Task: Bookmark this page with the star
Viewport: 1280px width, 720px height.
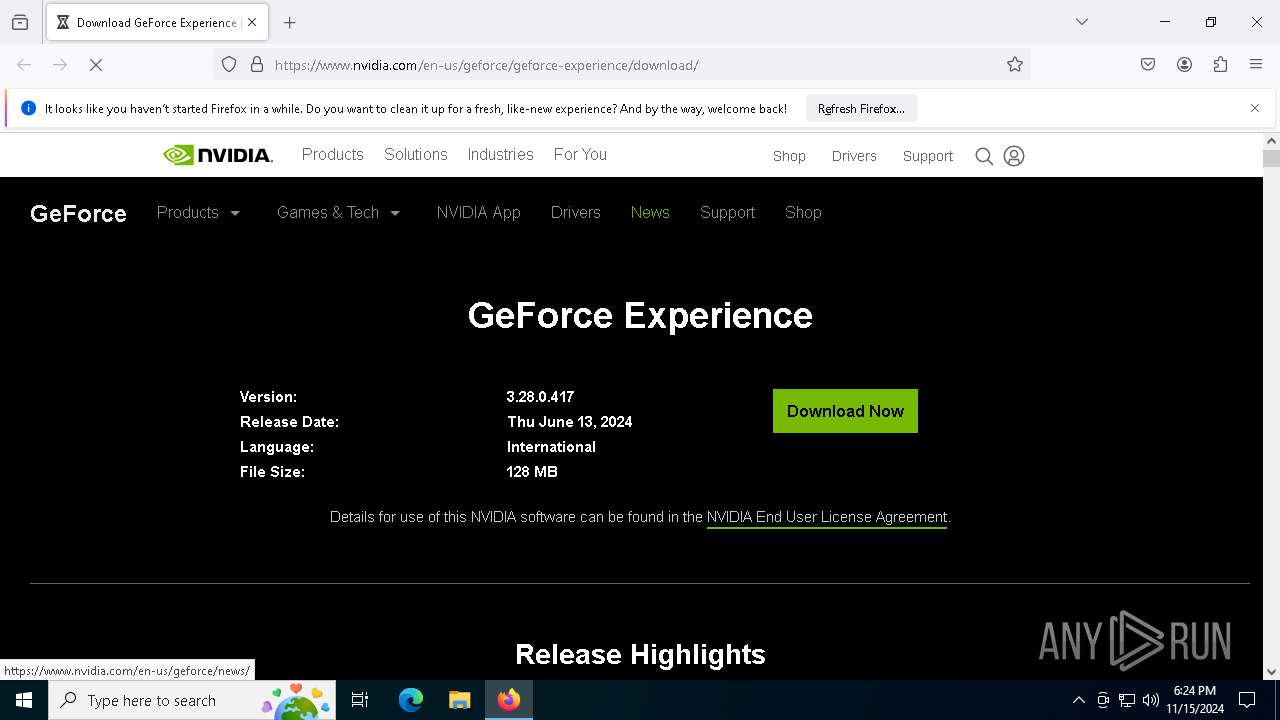Action: point(1015,65)
